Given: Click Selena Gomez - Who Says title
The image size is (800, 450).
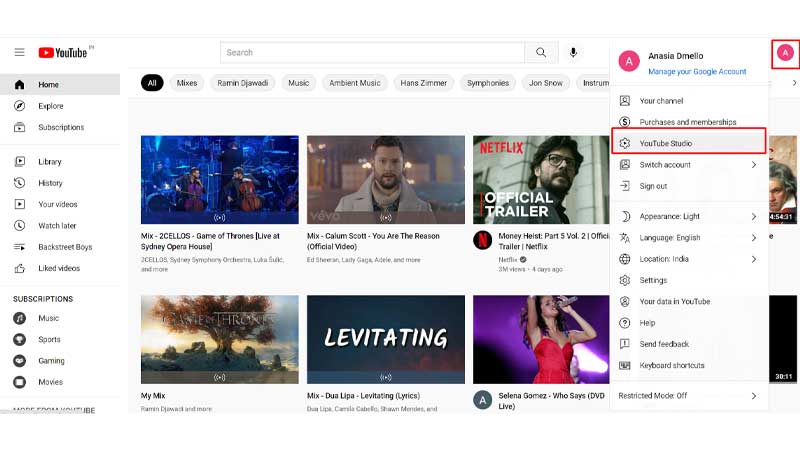Looking at the screenshot, I should coord(552,401).
